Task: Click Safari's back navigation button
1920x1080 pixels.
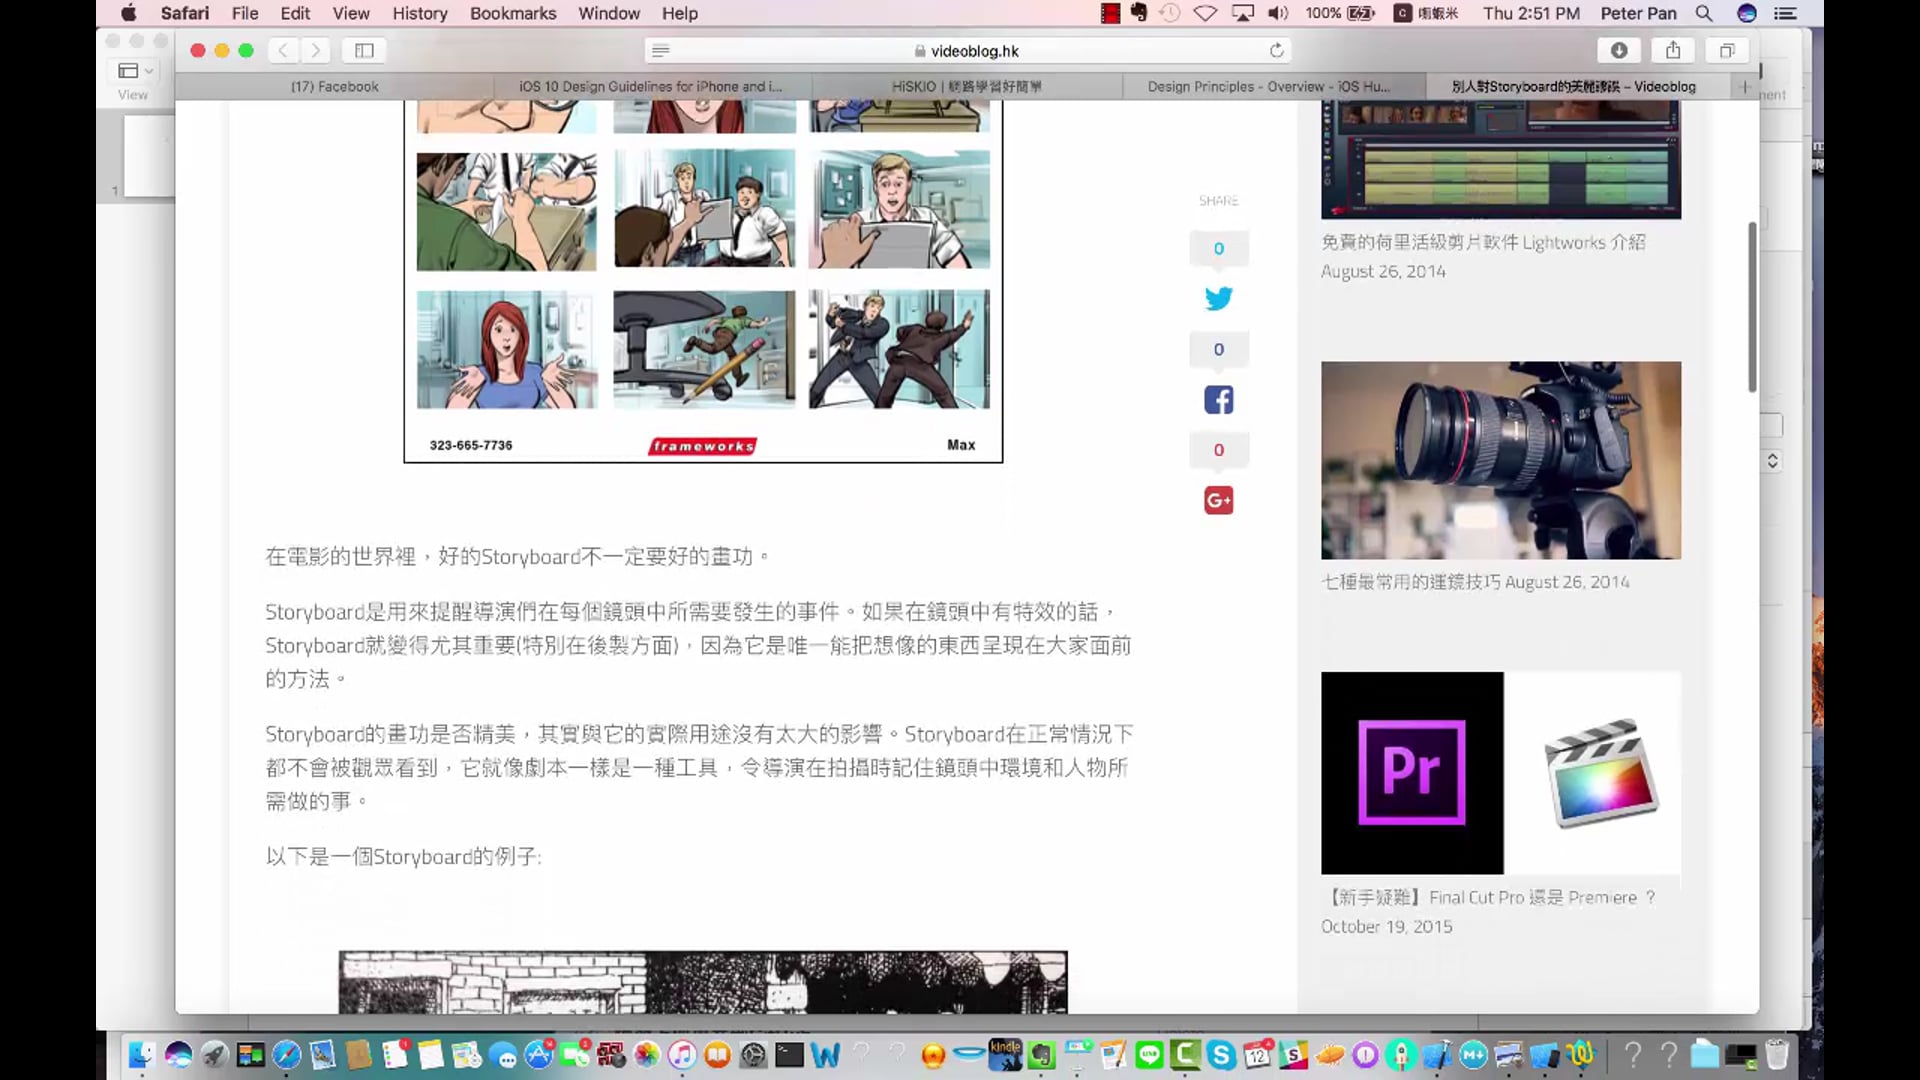Action: click(283, 50)
